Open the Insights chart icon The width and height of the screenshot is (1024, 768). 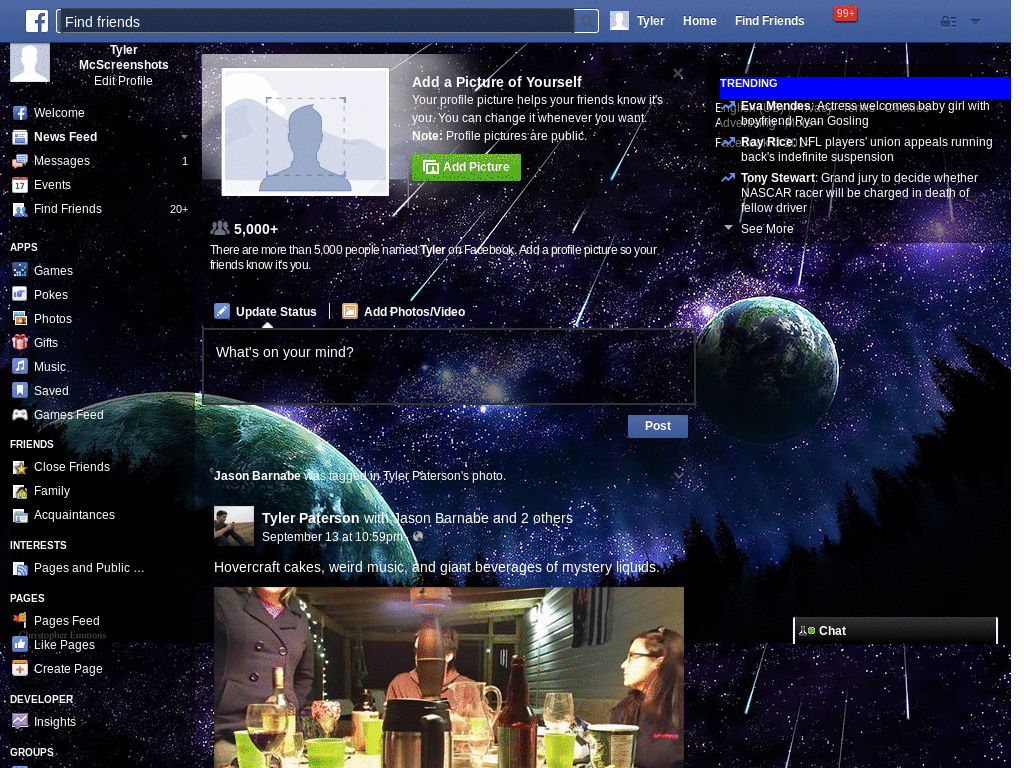(20, 722)
